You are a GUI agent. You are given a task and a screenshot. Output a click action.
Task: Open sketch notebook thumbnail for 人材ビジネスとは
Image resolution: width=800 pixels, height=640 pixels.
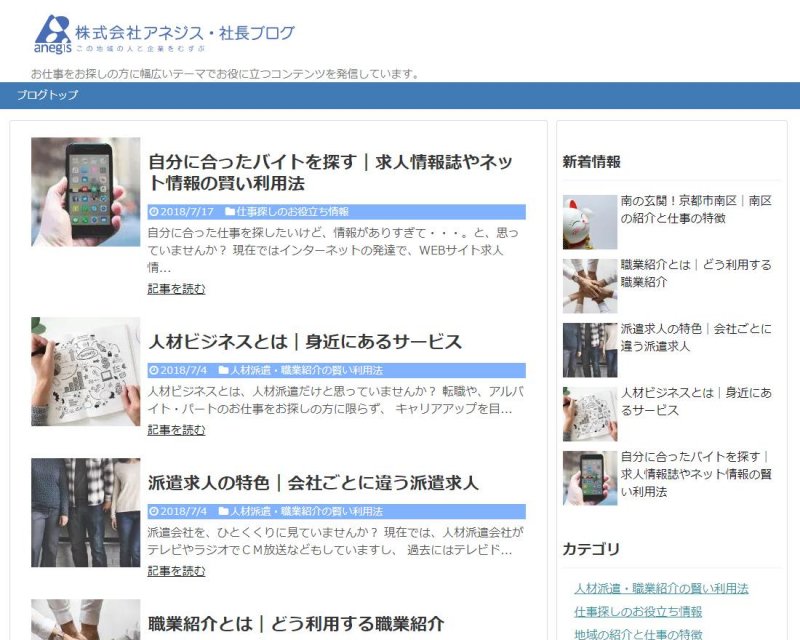[x=85, y=372]
